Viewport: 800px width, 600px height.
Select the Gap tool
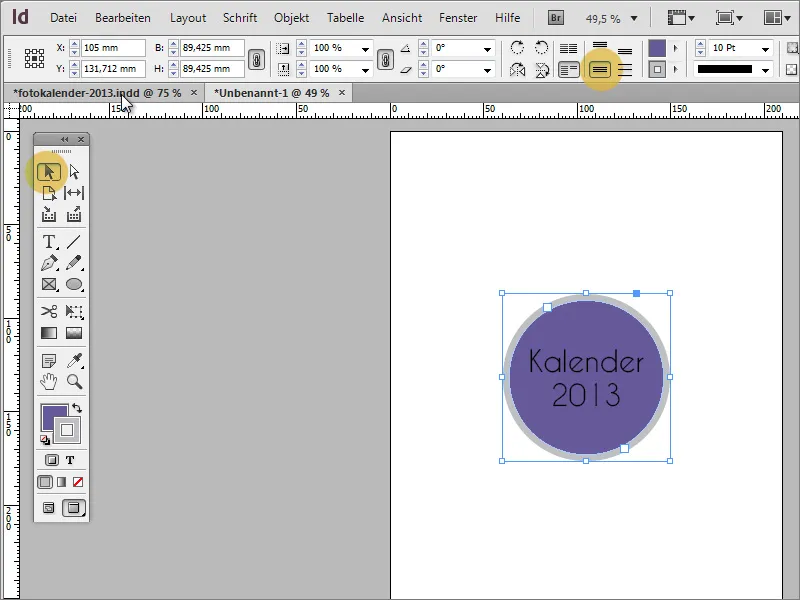point(74,193)
